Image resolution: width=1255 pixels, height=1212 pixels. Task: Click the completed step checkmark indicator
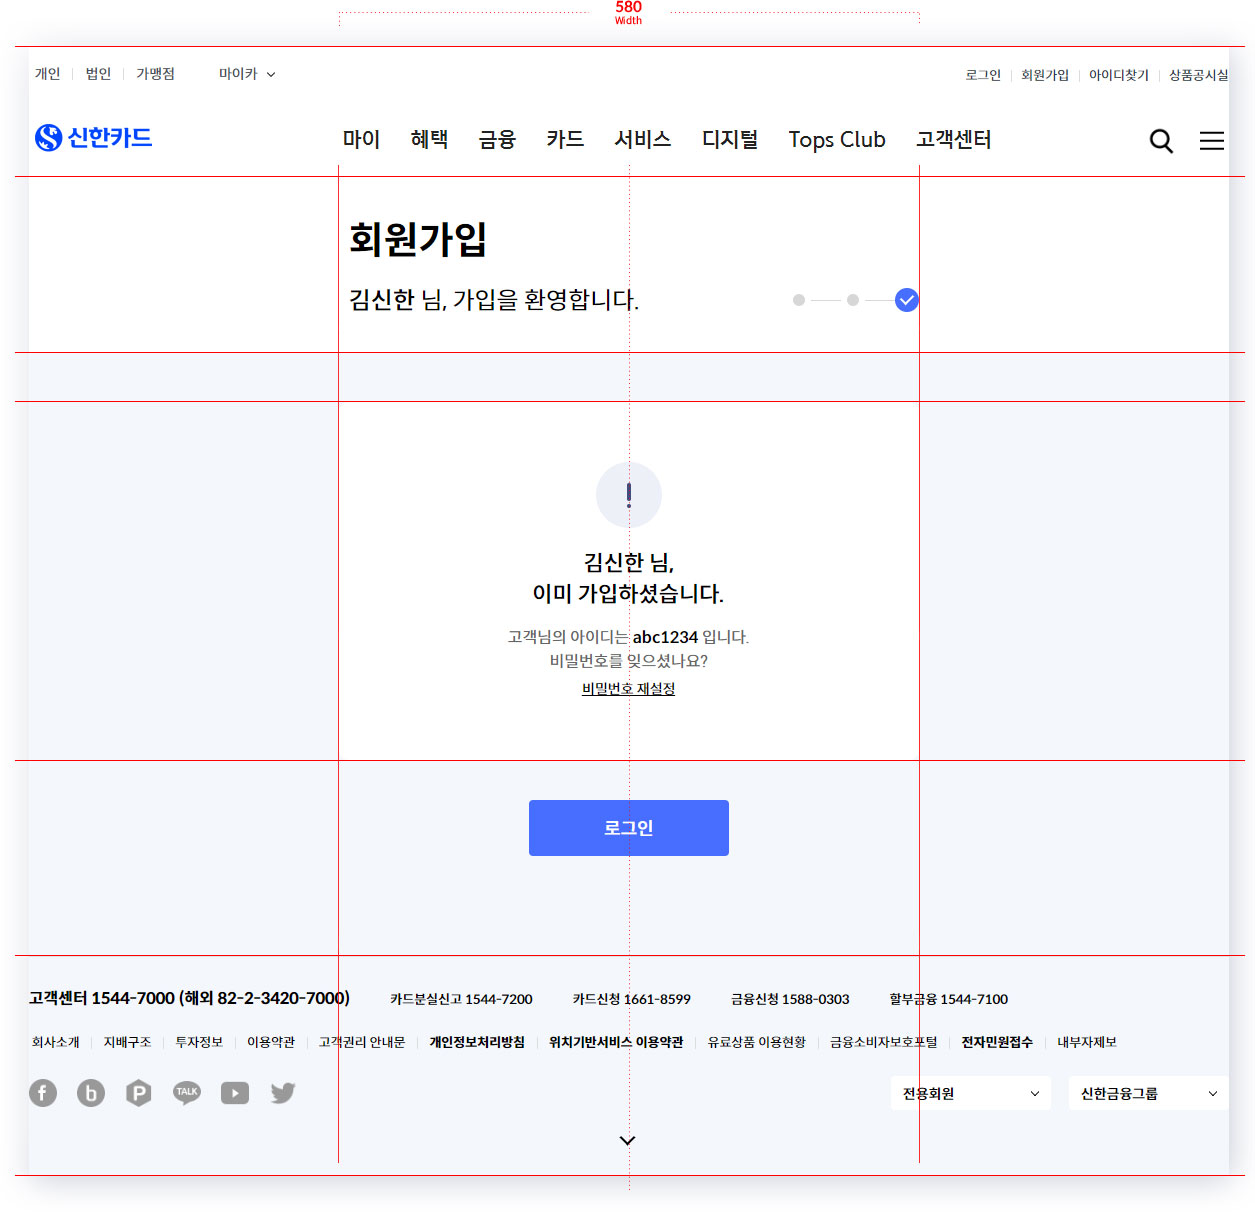click(x=907, y=300)
